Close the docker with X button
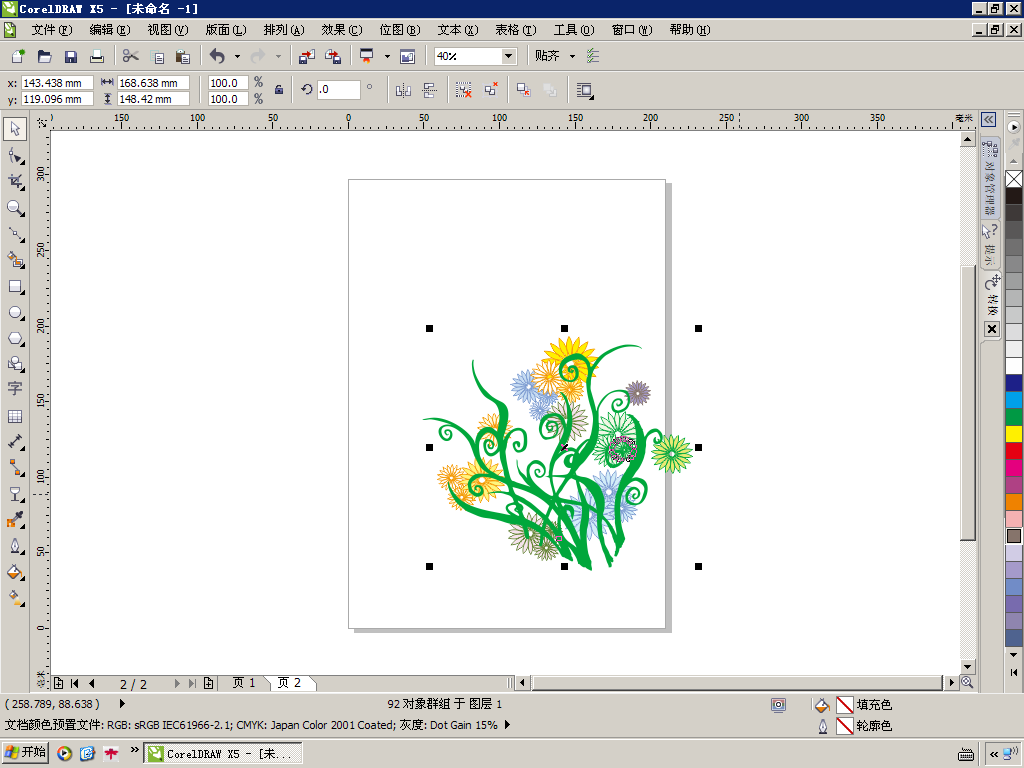The width and height of the screenshot is (1024, 768). coord(991,329)
